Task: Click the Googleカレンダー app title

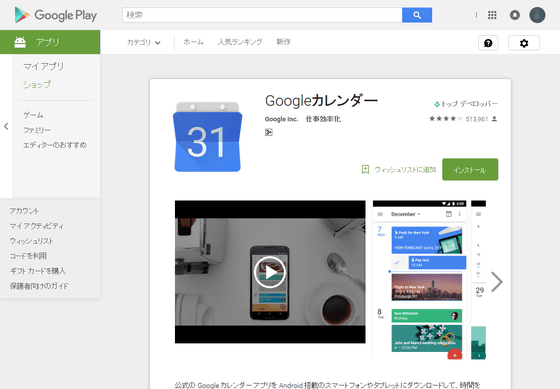Action: [321, 101]
